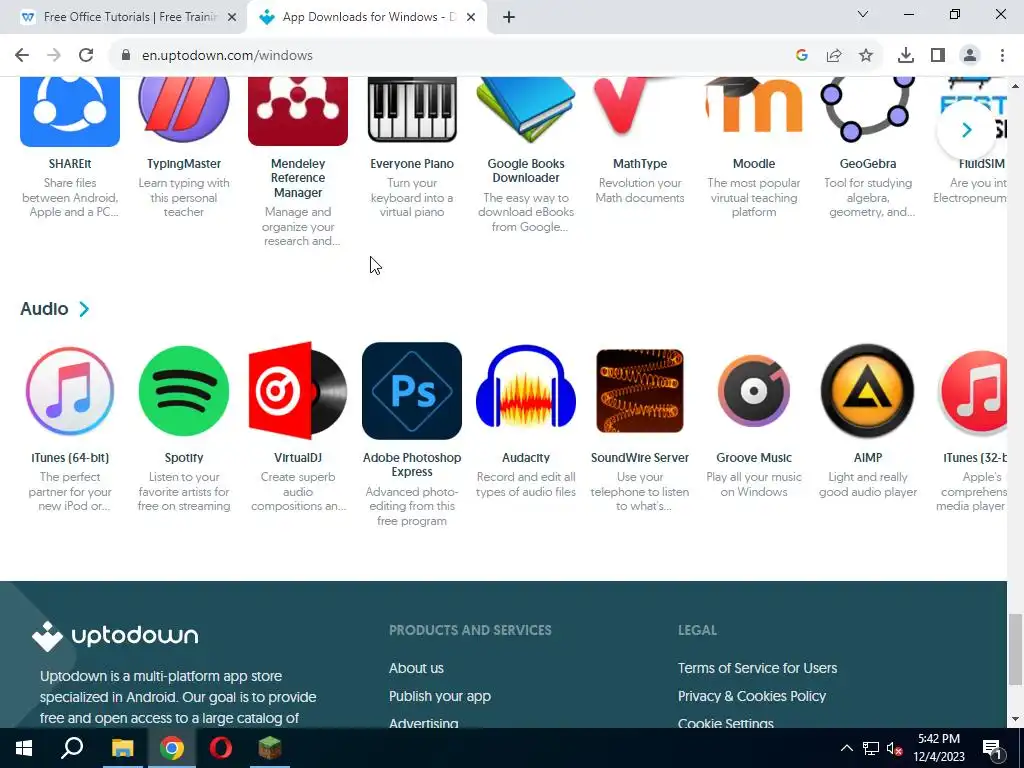Click the Moodle app title

pos(754,164)
